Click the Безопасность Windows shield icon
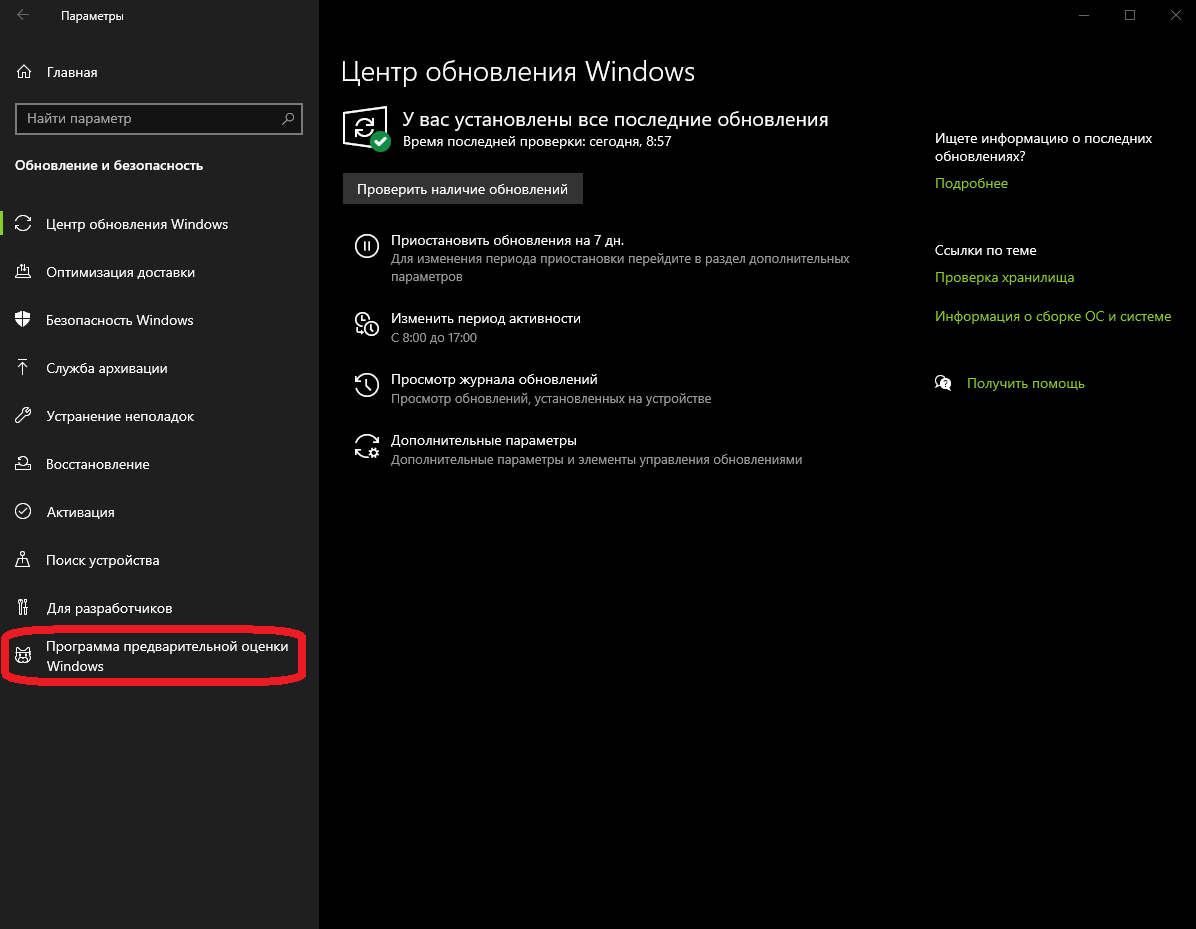 pyautogui.click(x=23, y=320)
